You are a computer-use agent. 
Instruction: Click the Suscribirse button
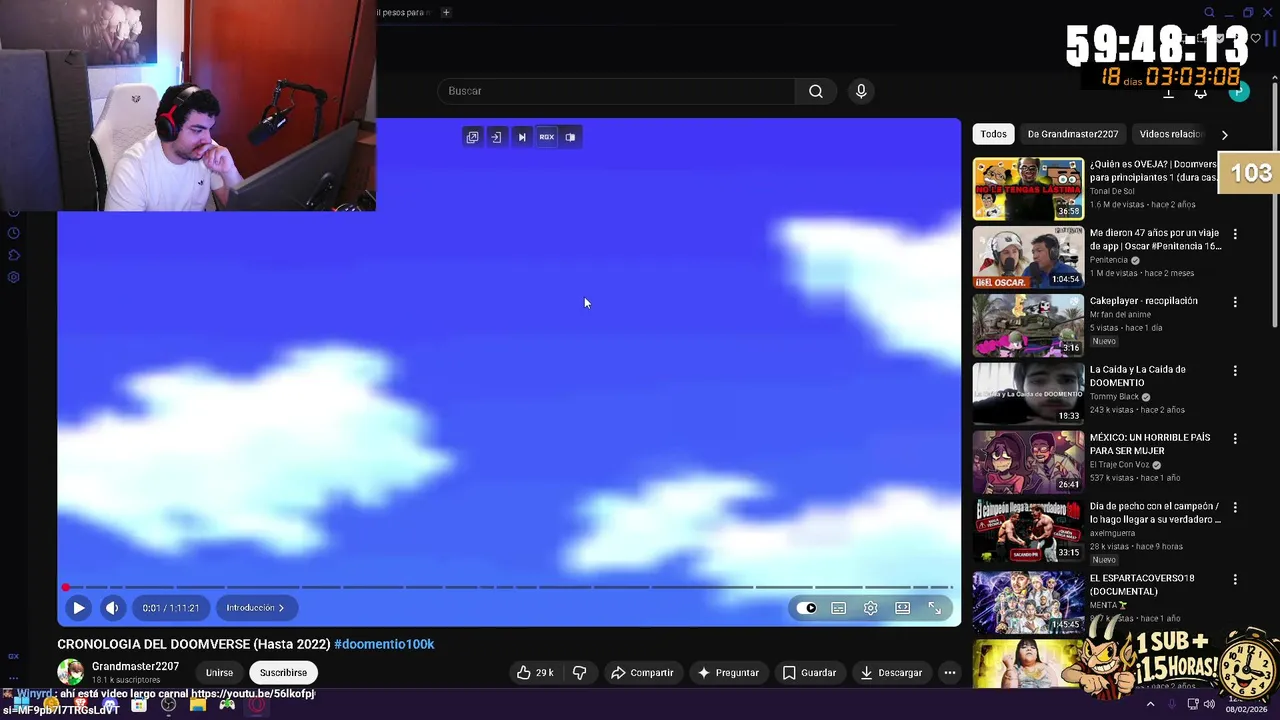[283, 673]
